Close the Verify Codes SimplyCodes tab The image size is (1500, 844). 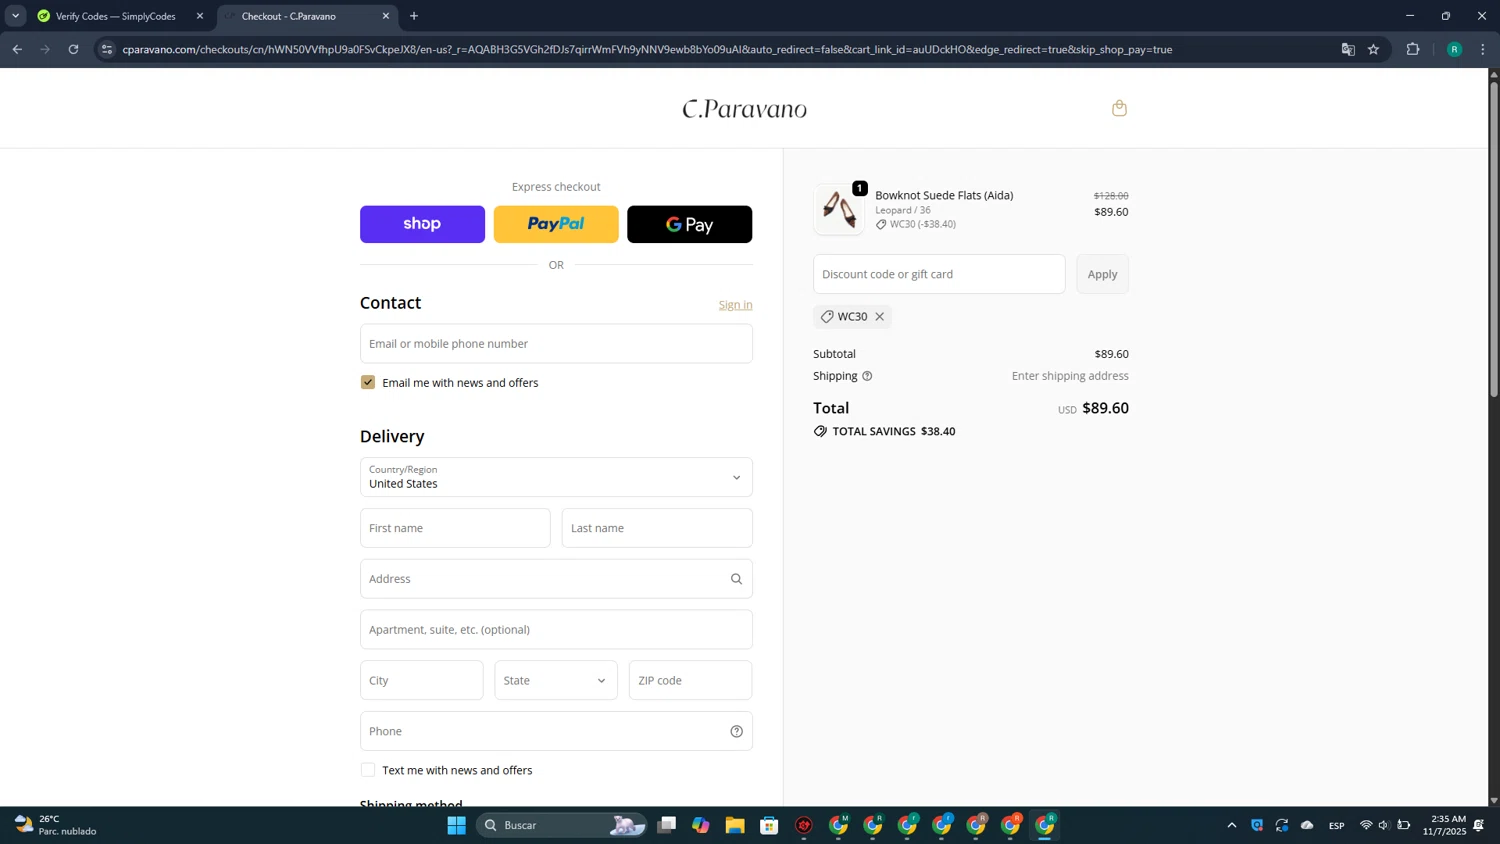pyautogui.click(x=200, y=16)
